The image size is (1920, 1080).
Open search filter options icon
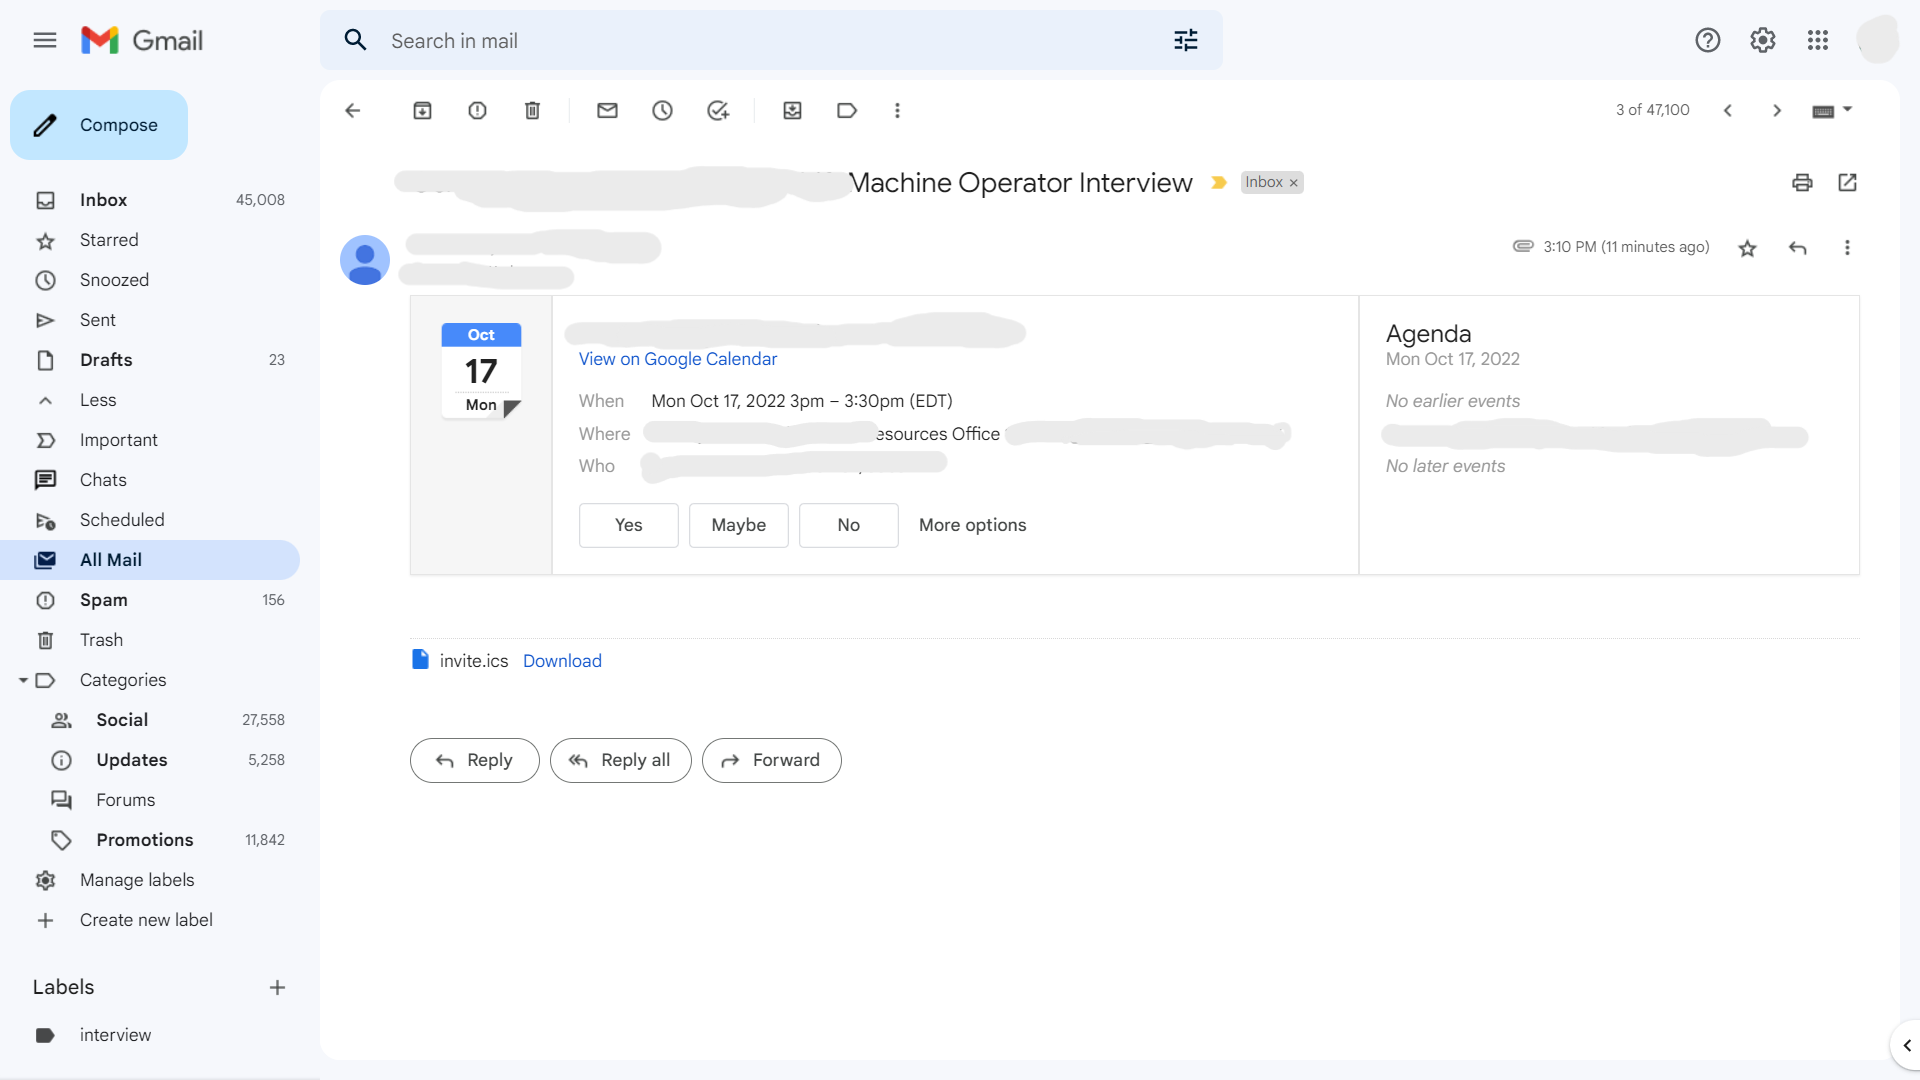1186,40
